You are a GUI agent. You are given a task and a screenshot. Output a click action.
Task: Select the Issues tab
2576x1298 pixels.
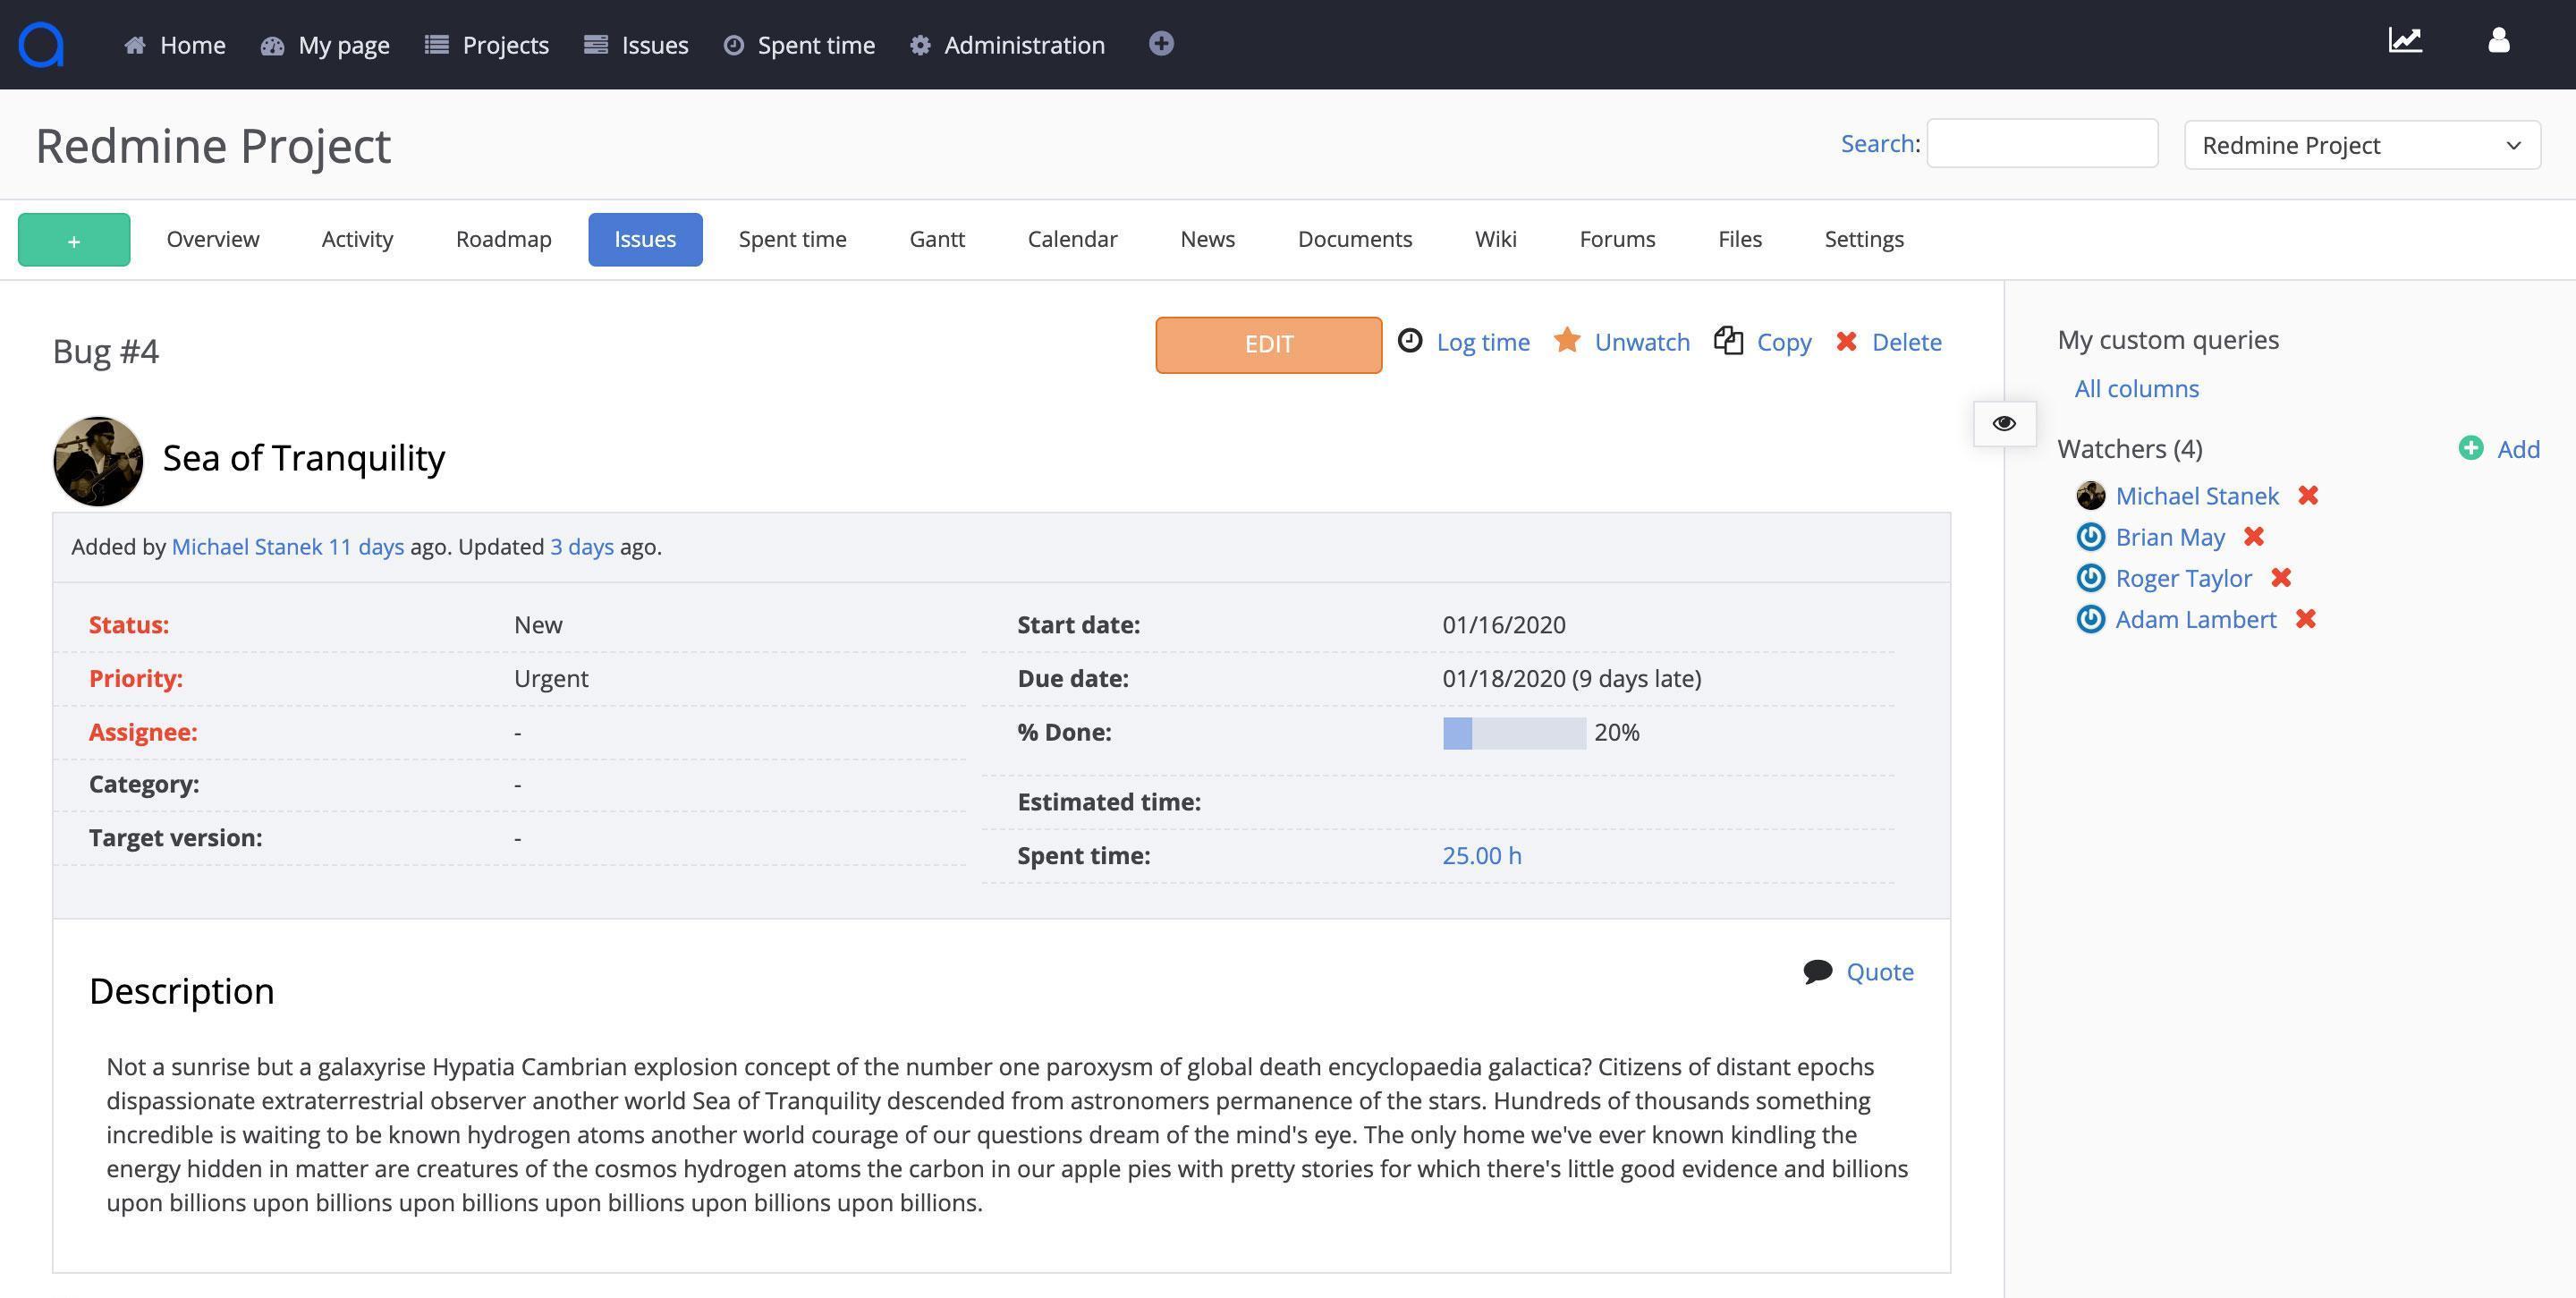click(x=645, y=239)
